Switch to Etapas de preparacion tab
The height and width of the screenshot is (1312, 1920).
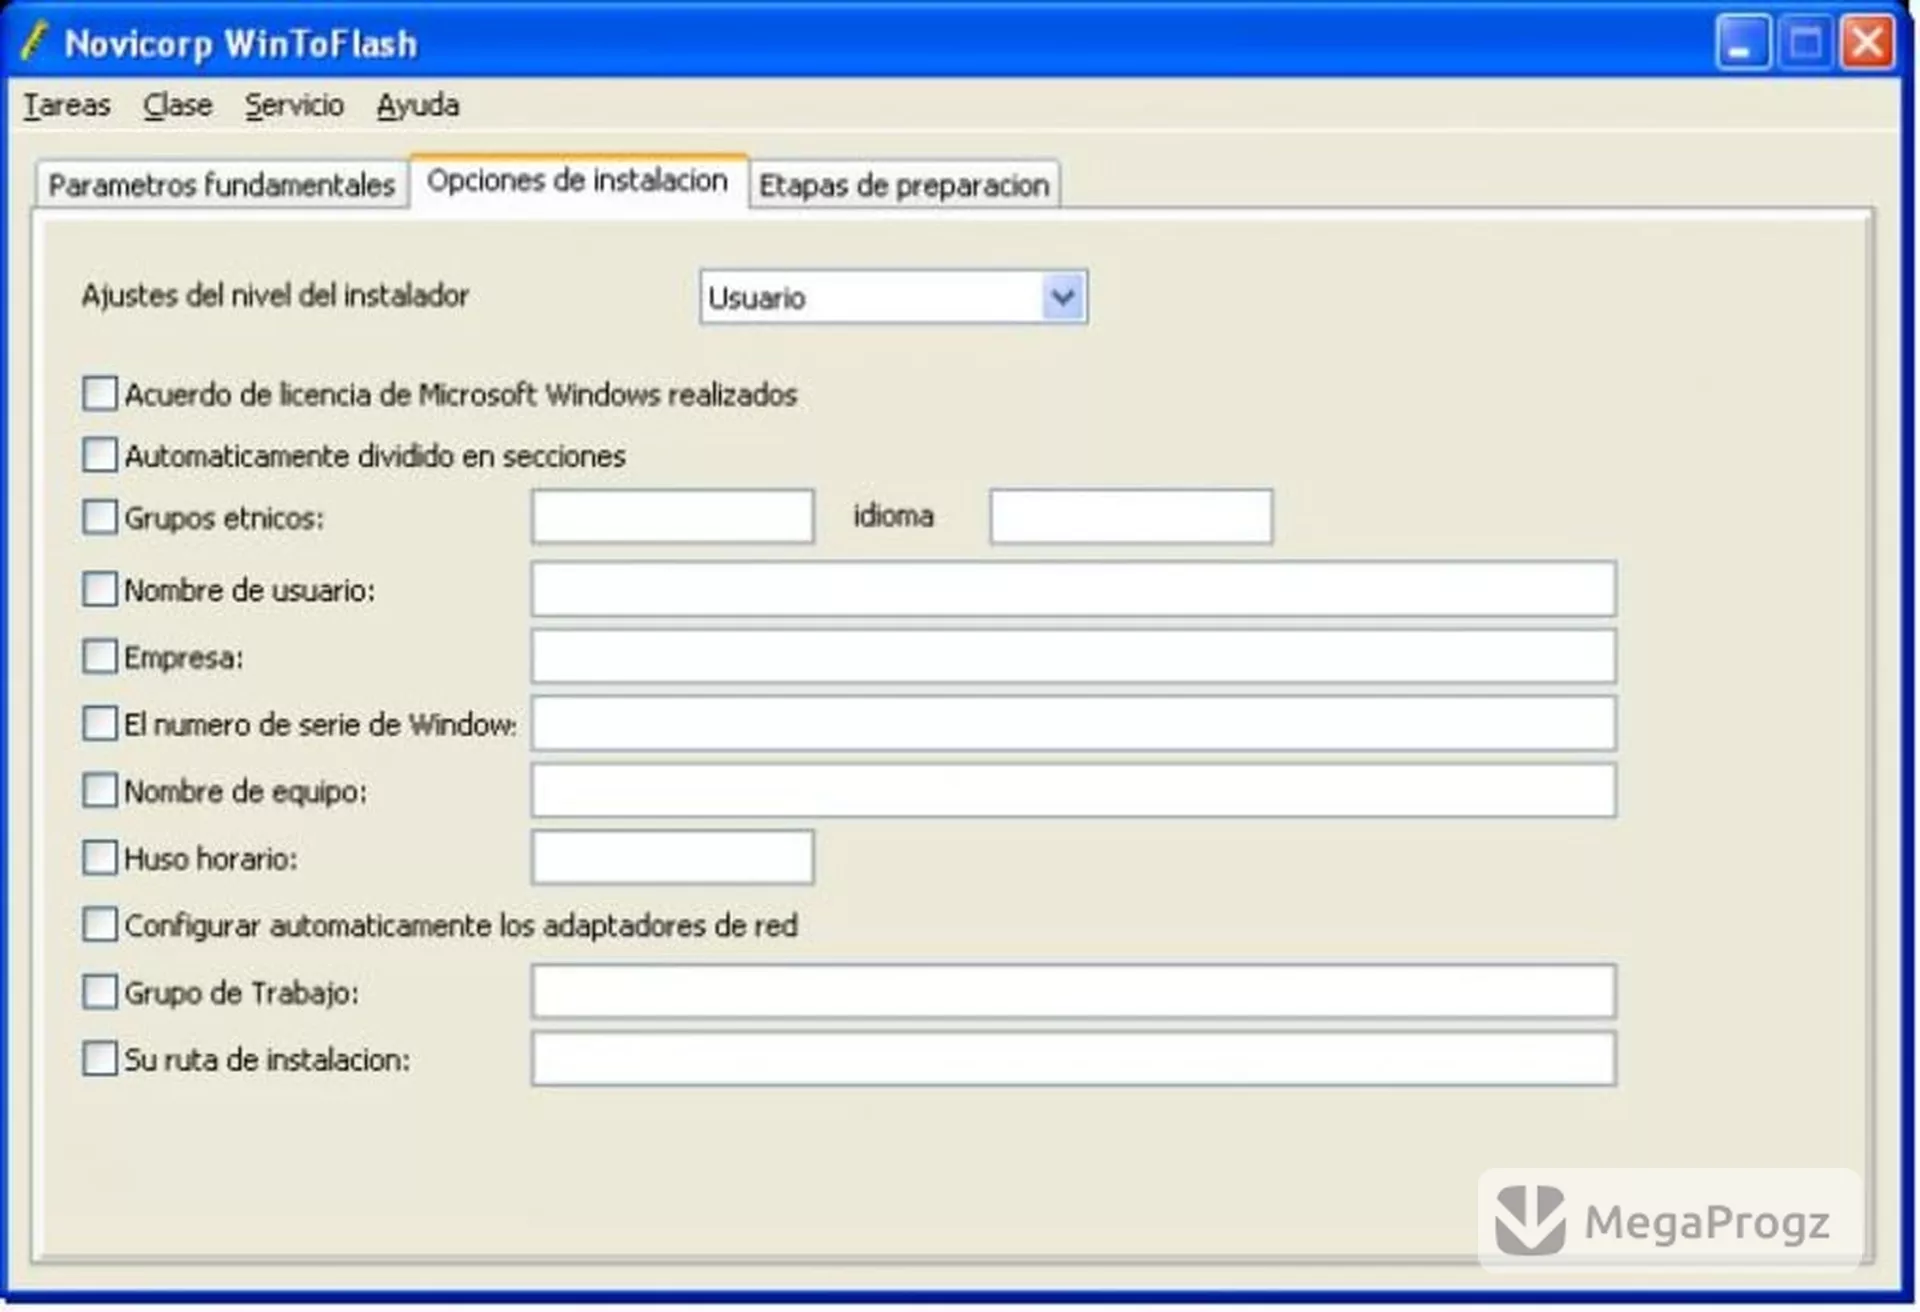pos(904,185)
